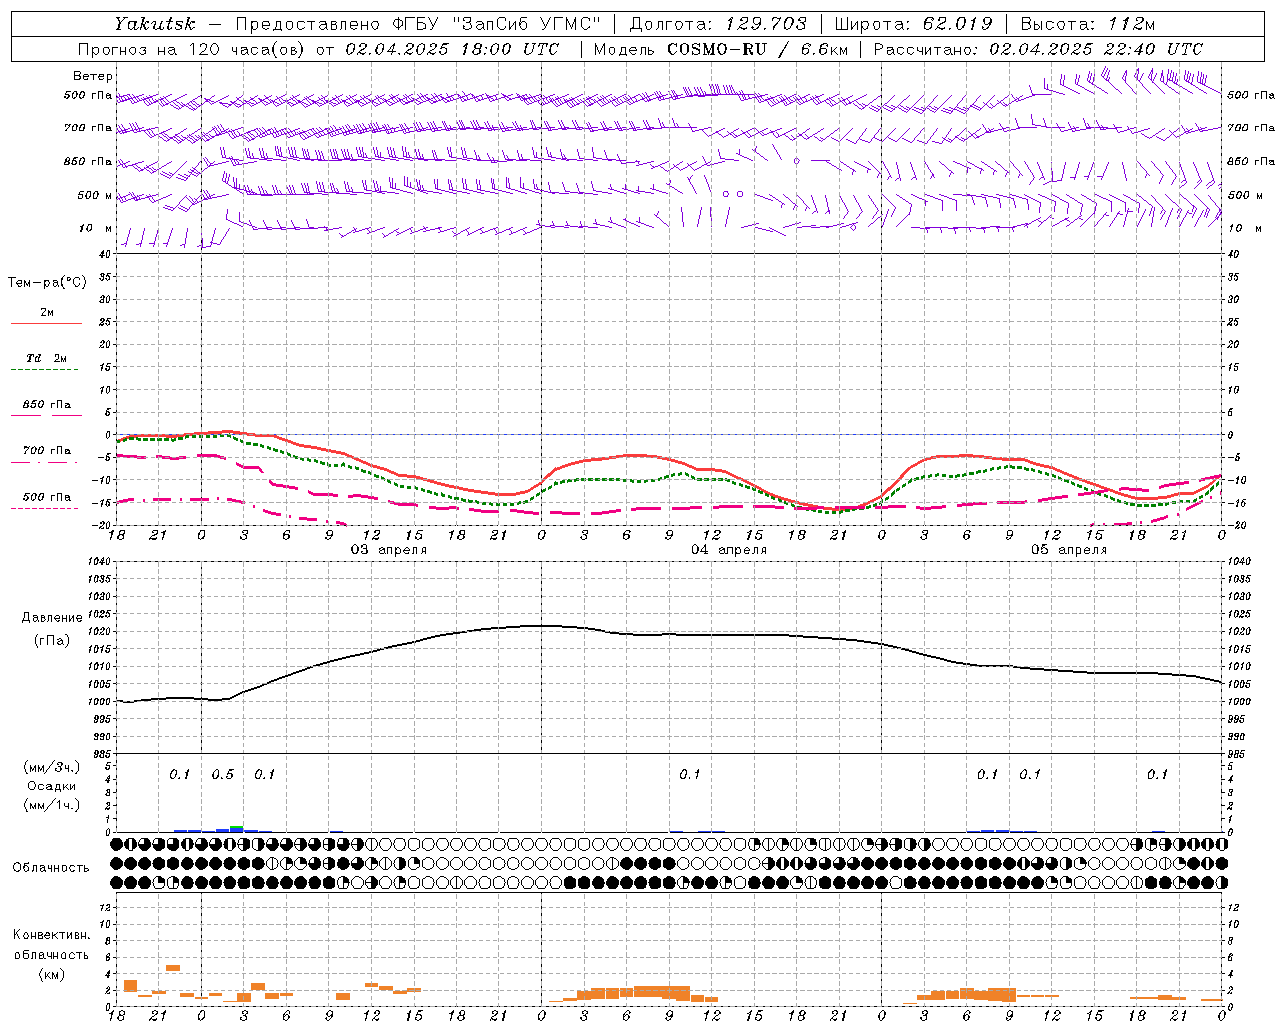Click the (мм/1ч.) precipitation unit label

tap(51, 805)
